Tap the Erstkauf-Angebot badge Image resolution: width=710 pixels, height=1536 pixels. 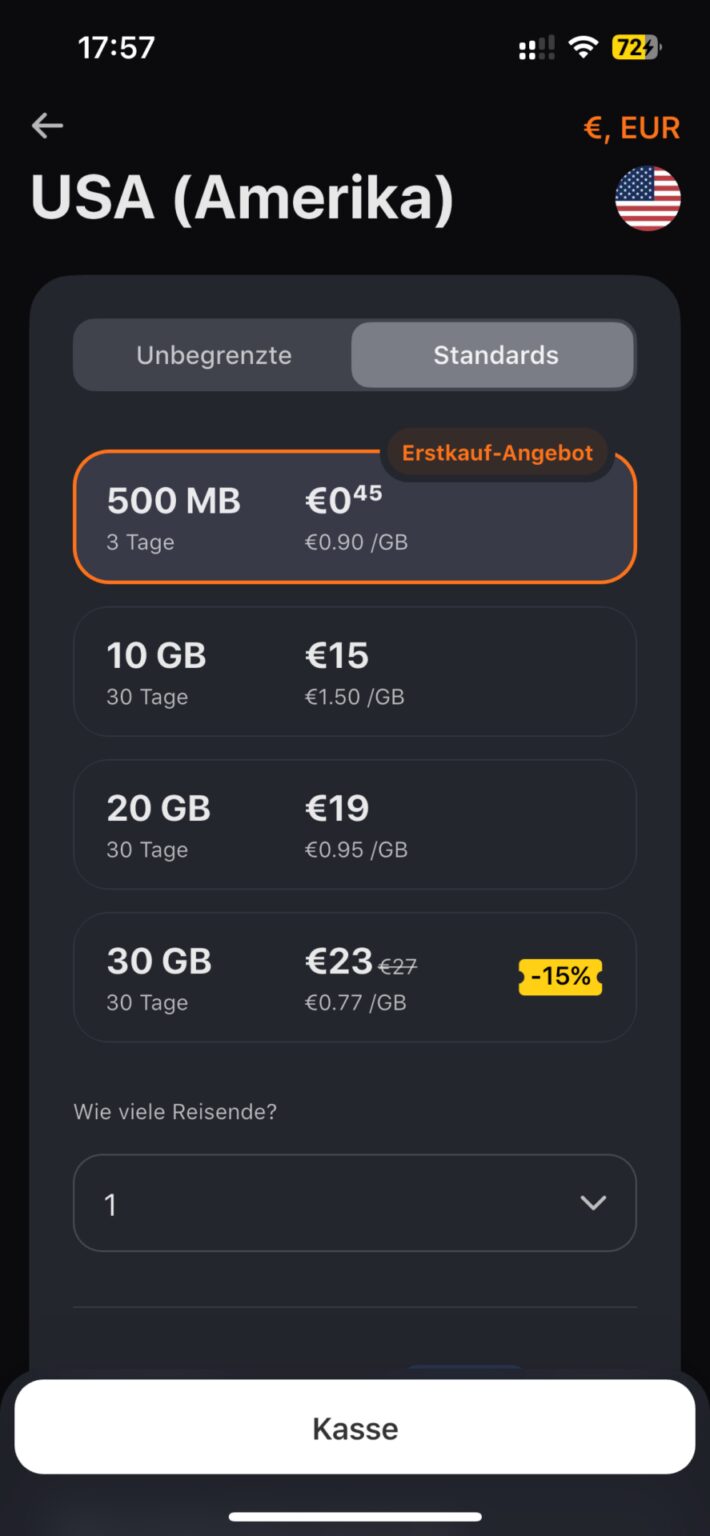496,453
